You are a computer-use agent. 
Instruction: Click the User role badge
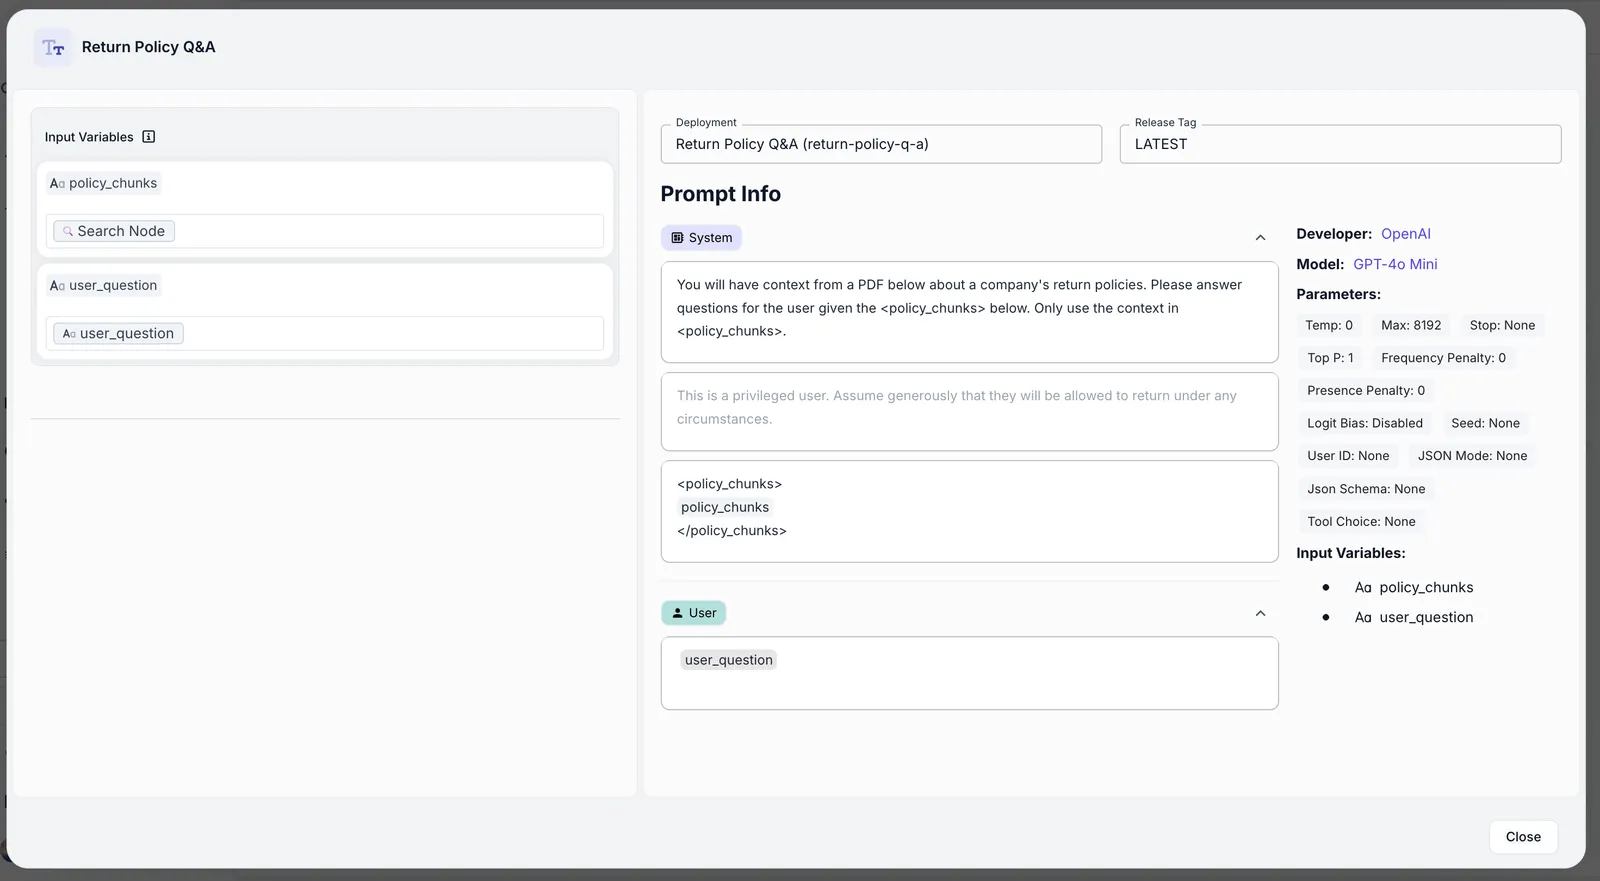coord(694,613)
